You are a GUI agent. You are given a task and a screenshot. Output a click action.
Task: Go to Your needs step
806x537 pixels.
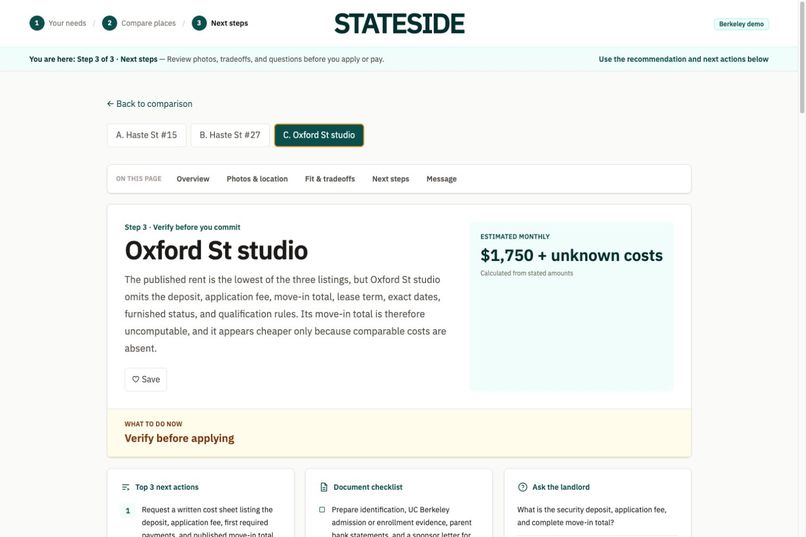point(67,23)
